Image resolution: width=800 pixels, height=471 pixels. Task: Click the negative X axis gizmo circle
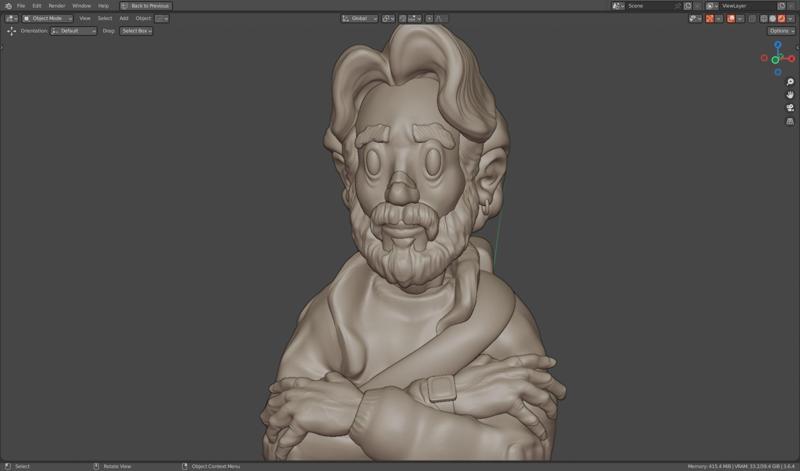[x=764, y=58]
